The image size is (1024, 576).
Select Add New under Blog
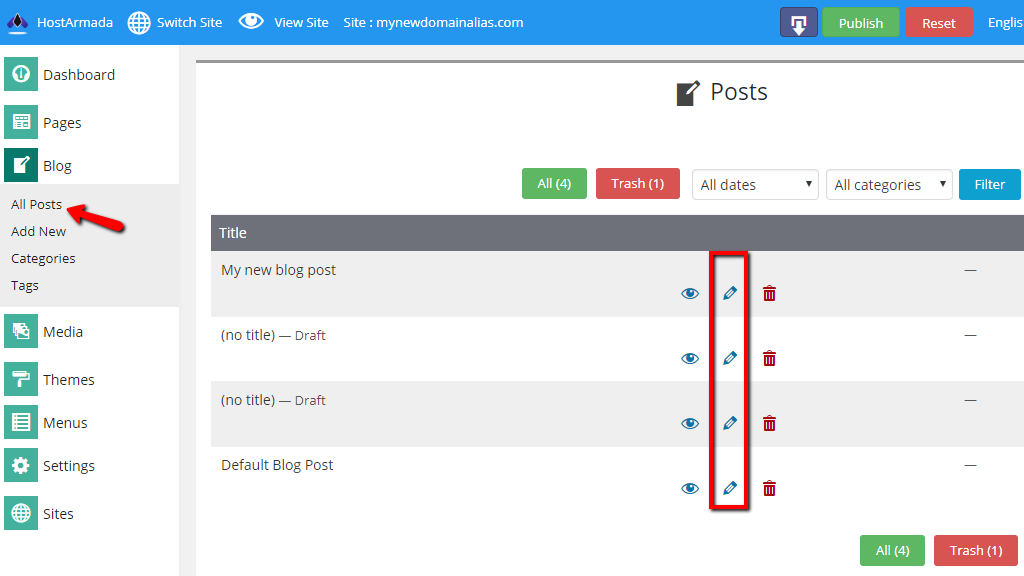[x=39, y=231]
